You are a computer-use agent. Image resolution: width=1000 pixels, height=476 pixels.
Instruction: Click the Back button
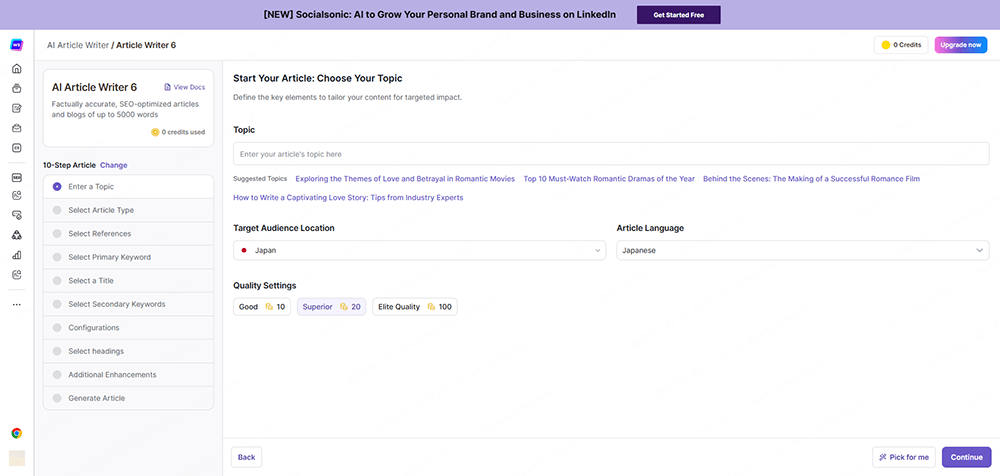tap(246, 457)
